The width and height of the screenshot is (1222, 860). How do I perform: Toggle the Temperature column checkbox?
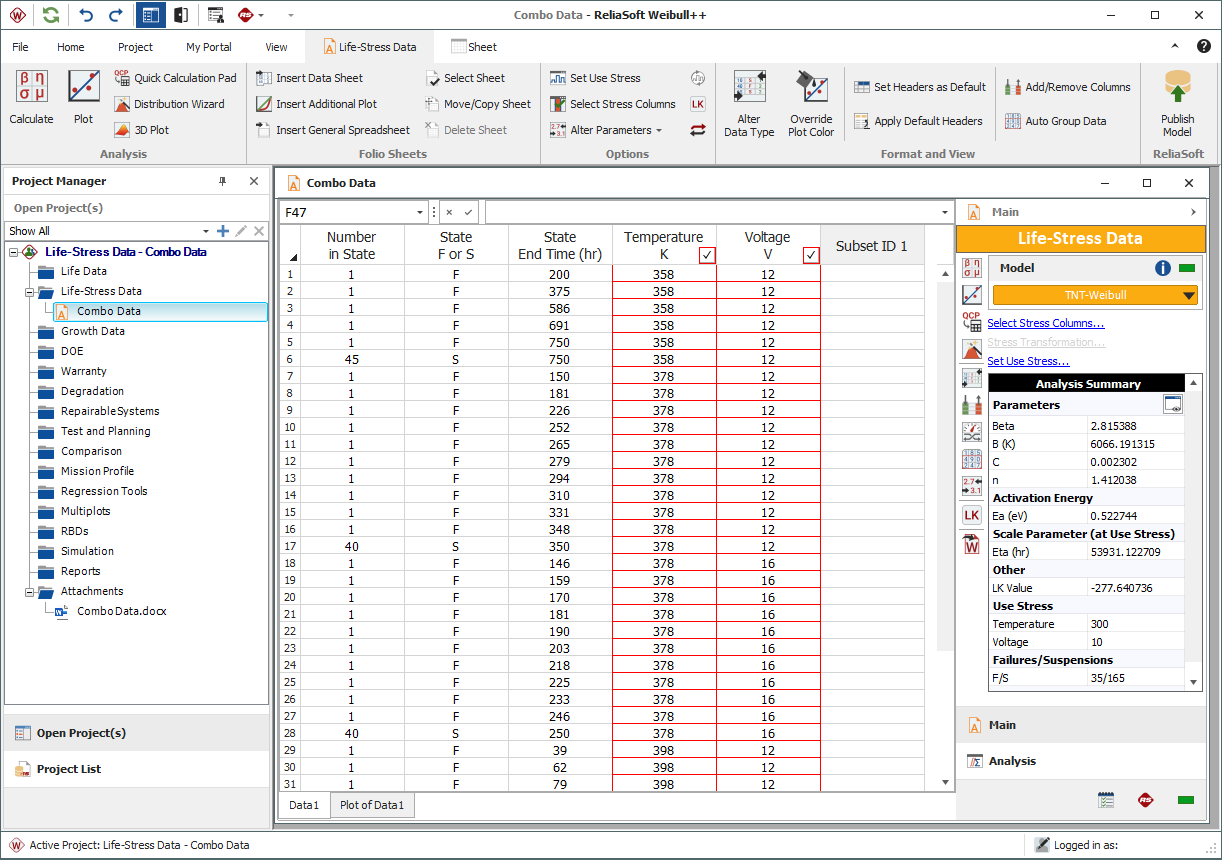pyautogui.click(x=707, y=255)
